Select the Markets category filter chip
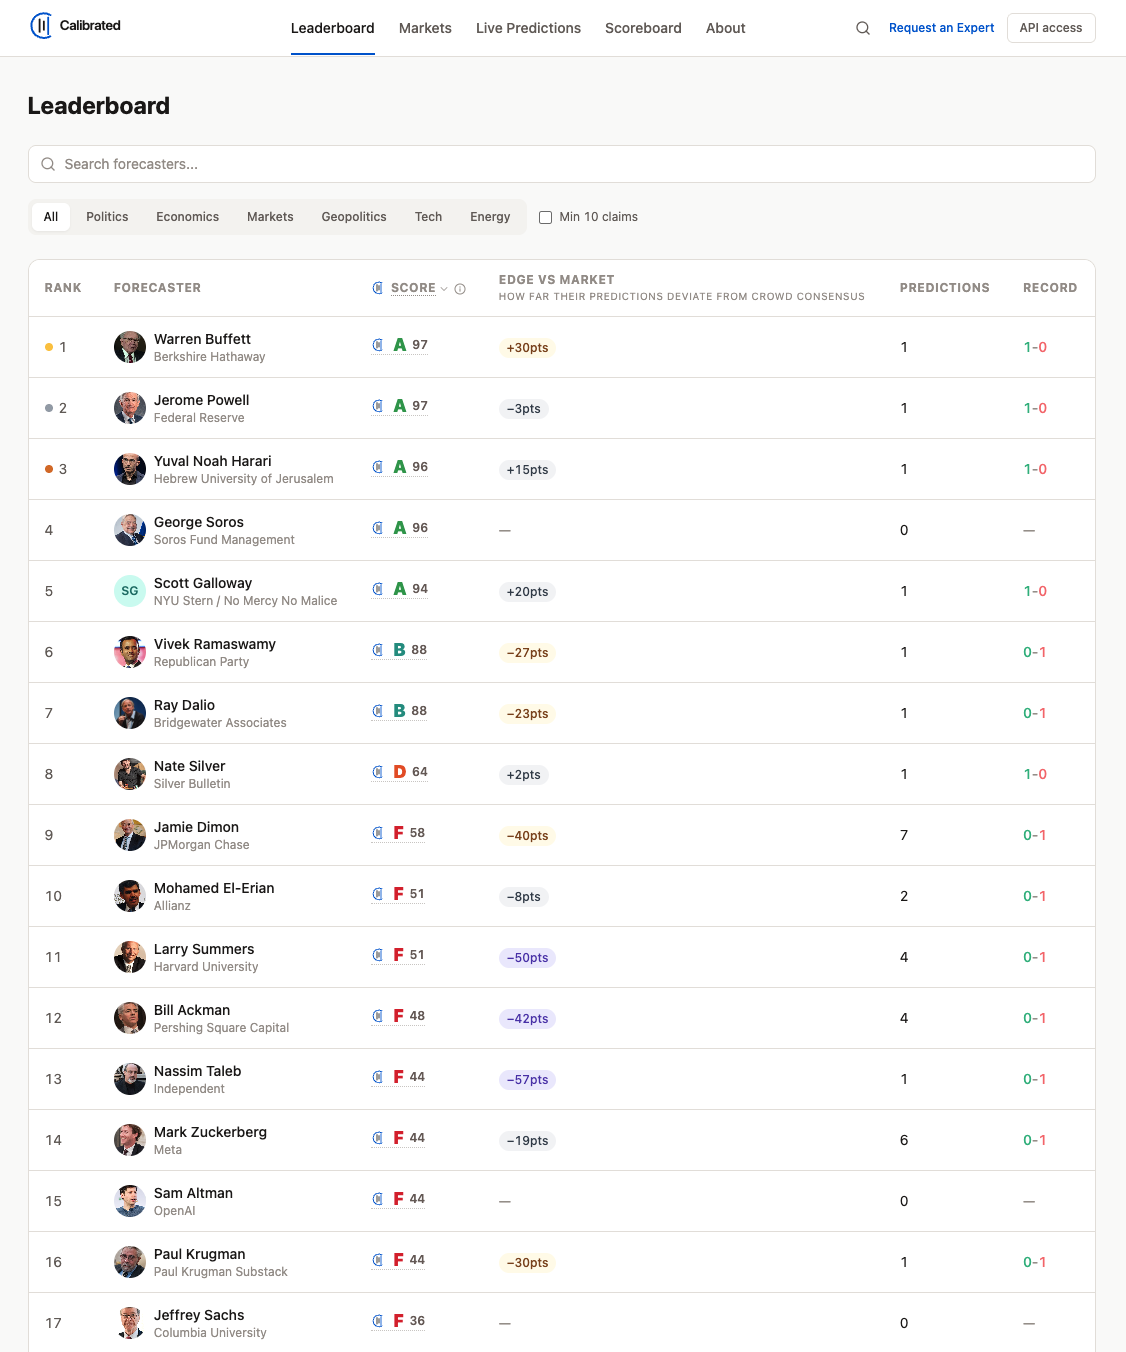This screenshot has width=1126, height=1352. point(270,217)
